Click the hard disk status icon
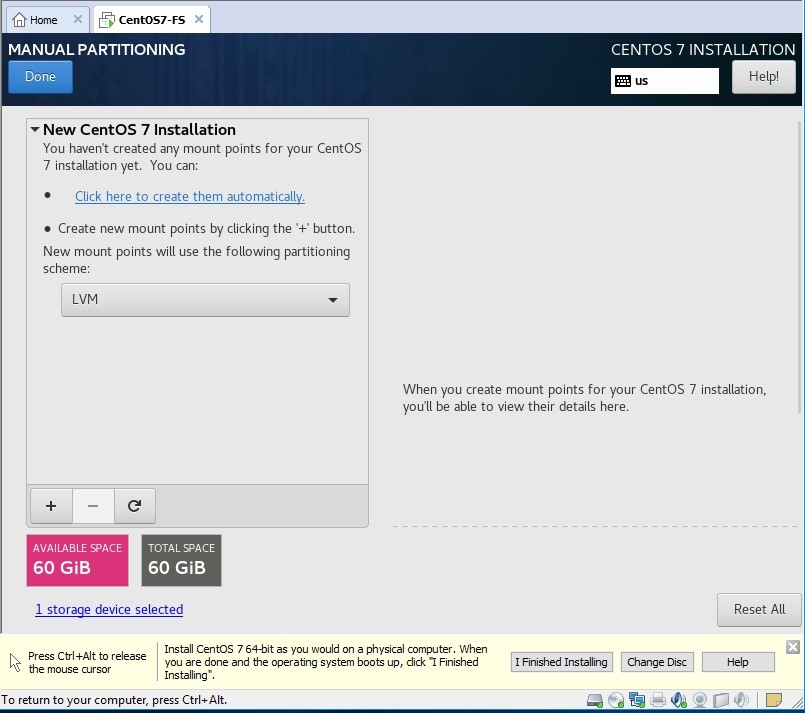The width and height of the screenshot is (805, 713). [x=594, y=700]
